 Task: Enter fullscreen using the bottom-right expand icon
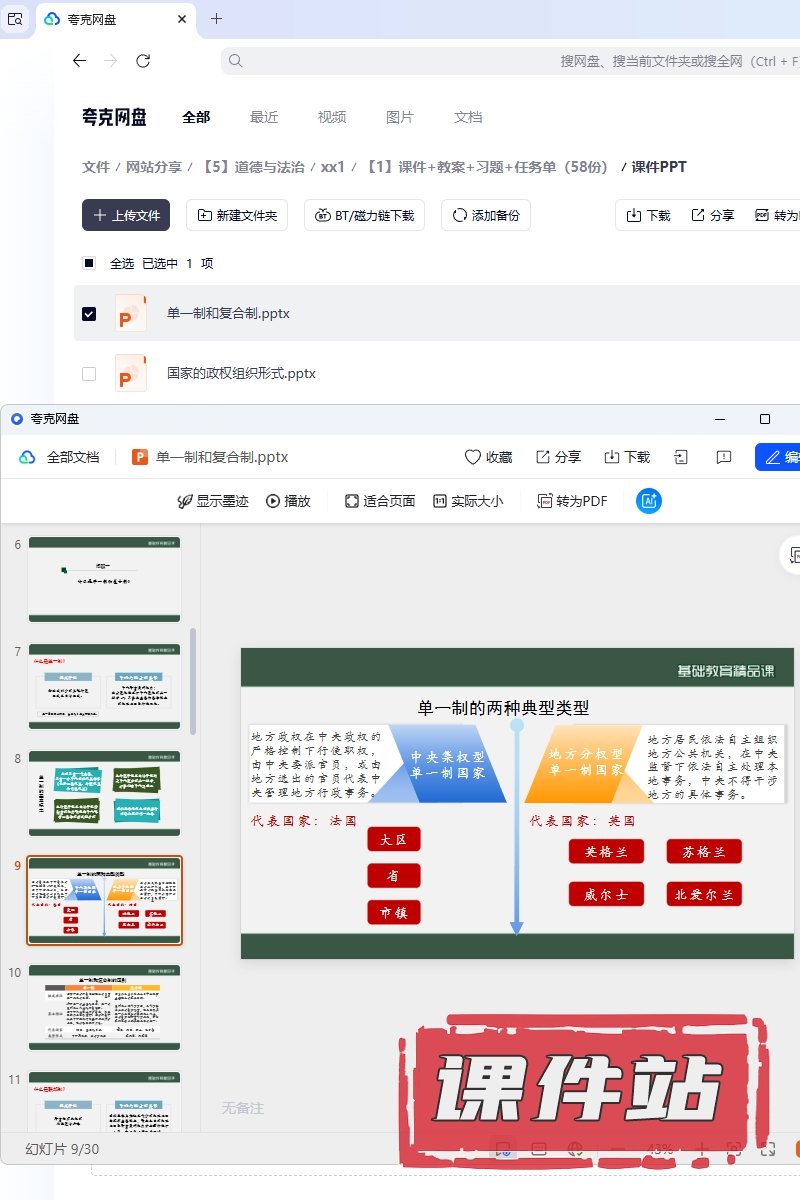pos(768,1149)
